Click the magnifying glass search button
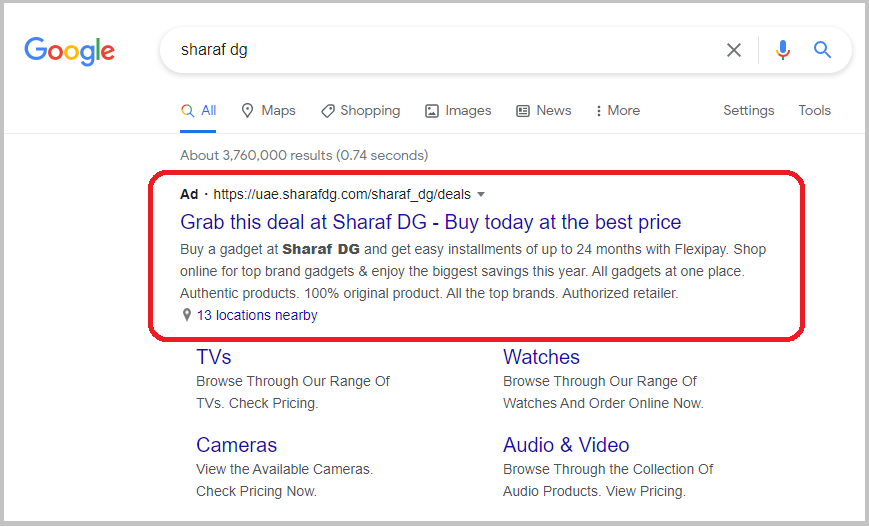The image size is (869, 527). coord(822,50)
